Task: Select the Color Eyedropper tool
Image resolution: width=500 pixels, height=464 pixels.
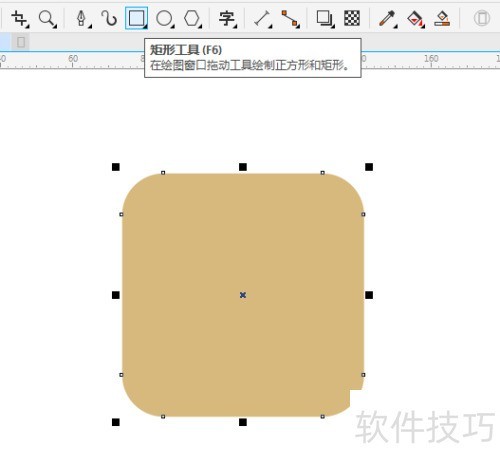Action: [387, 18]
